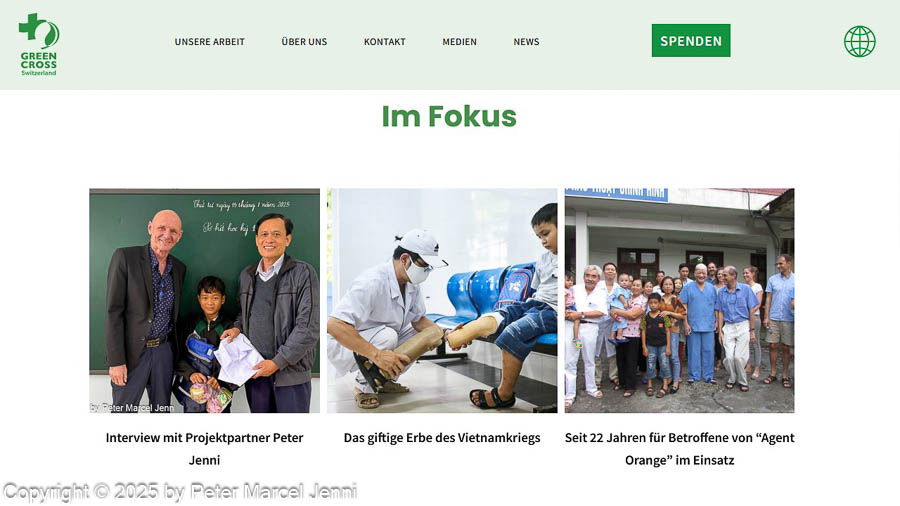Click the 'by Peter Marcel Jenni' photo credit

tap(132, 408)
